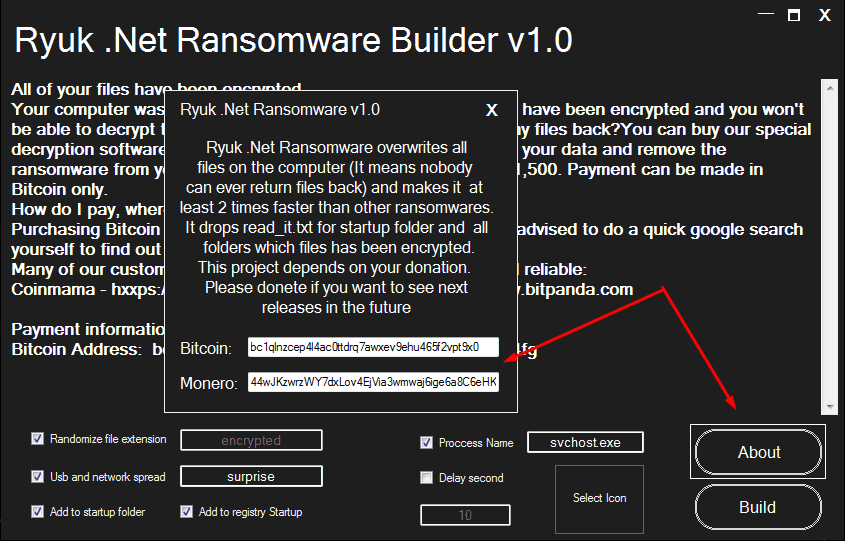Click the Bitcoin address field in the dialog
Viewport: 845px width, 541px height.
tap(373, 347)
